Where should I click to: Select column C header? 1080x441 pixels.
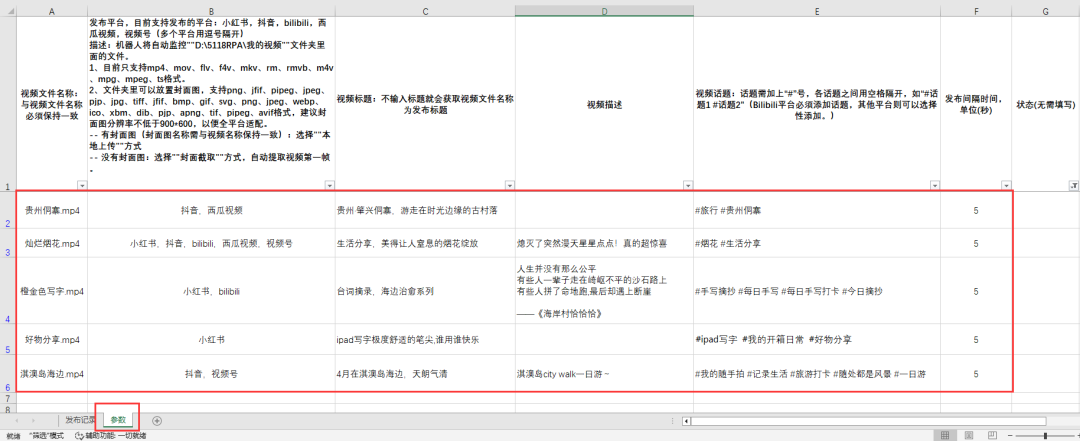[x=425, y=11]
